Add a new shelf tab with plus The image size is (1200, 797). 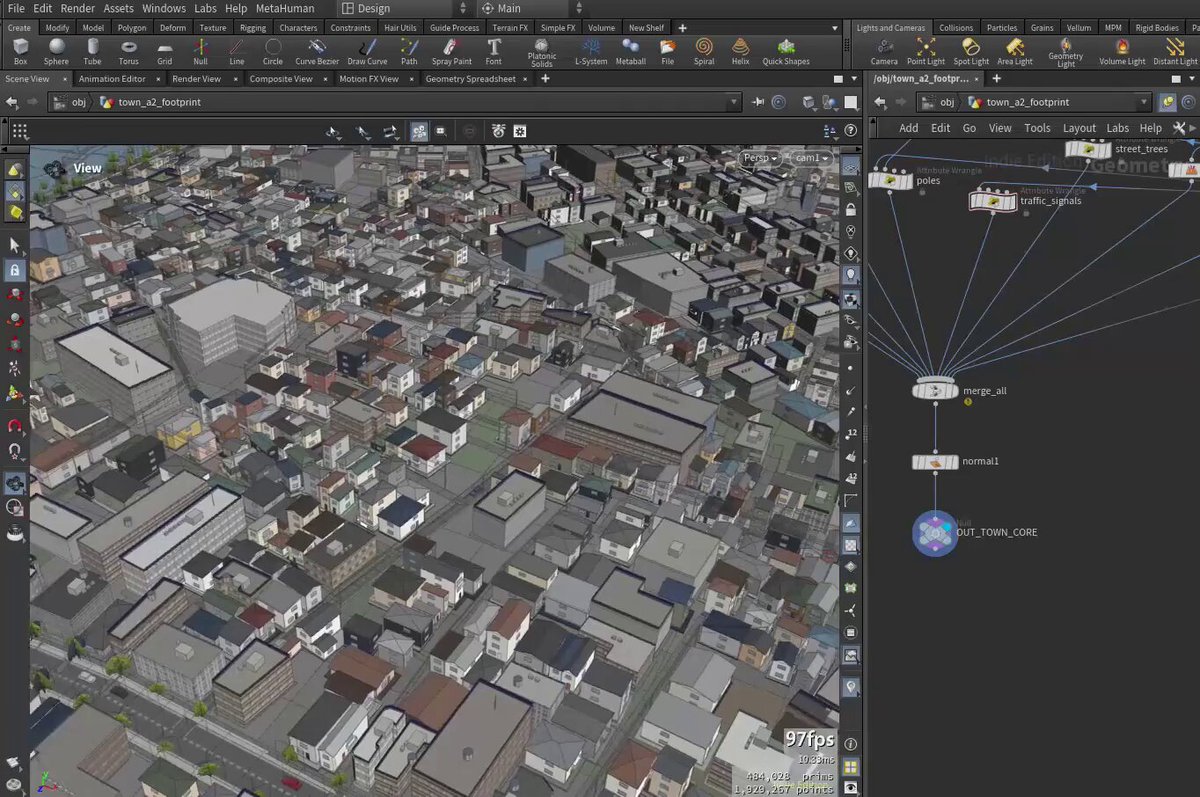pos(683,28)
